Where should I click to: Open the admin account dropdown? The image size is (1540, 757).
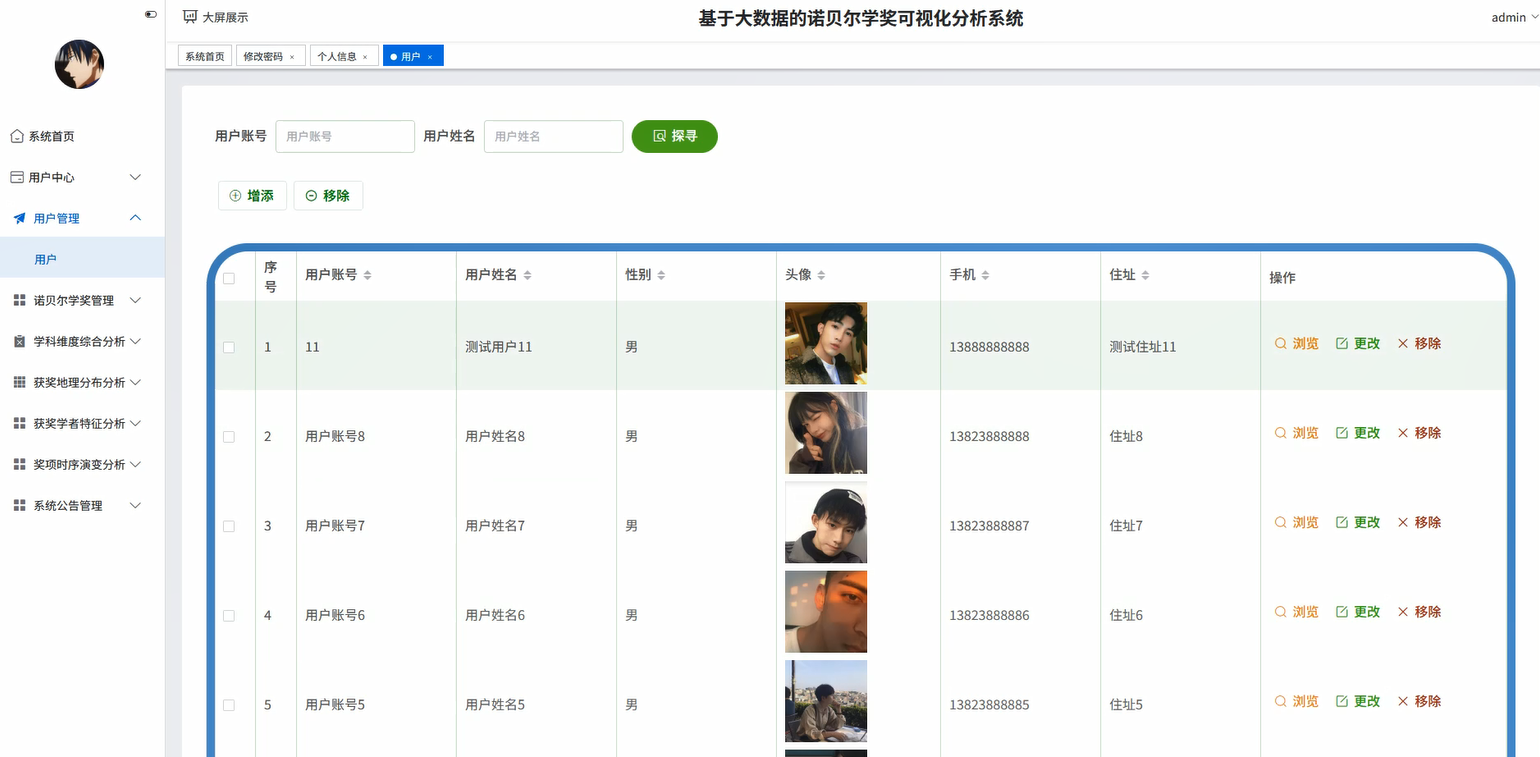1515,17
